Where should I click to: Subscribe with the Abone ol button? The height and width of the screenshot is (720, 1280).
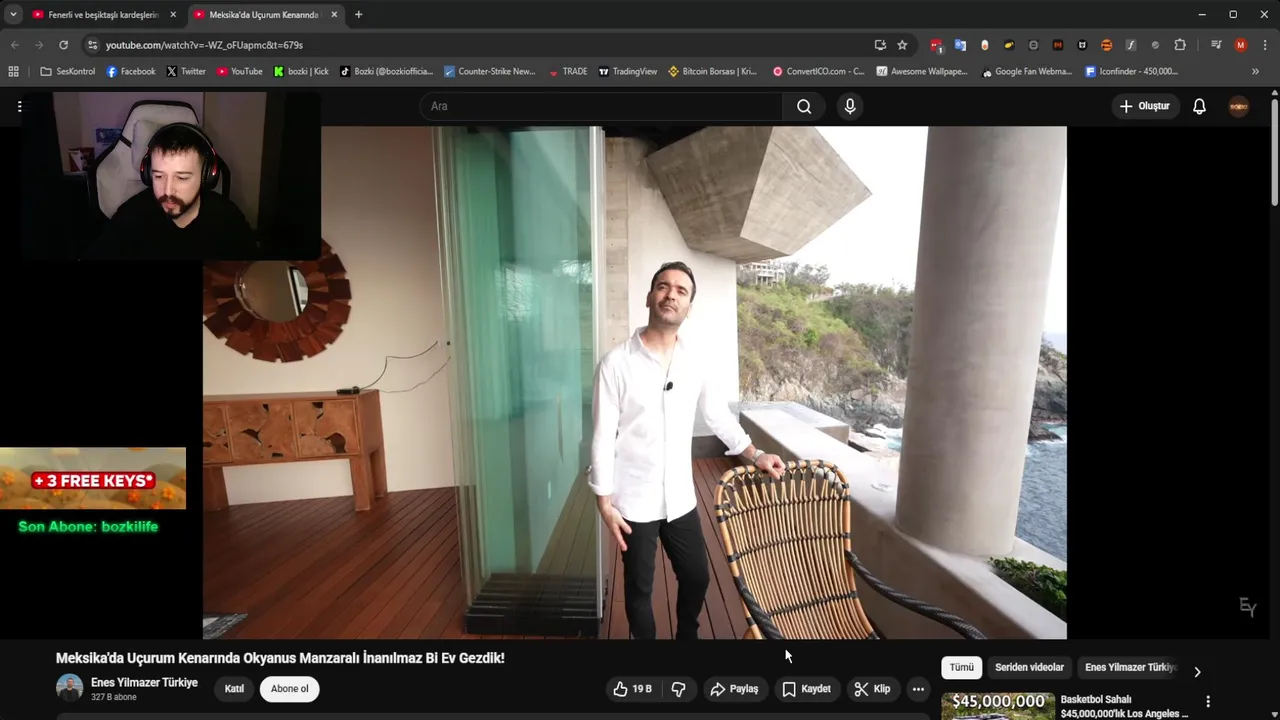290,689
